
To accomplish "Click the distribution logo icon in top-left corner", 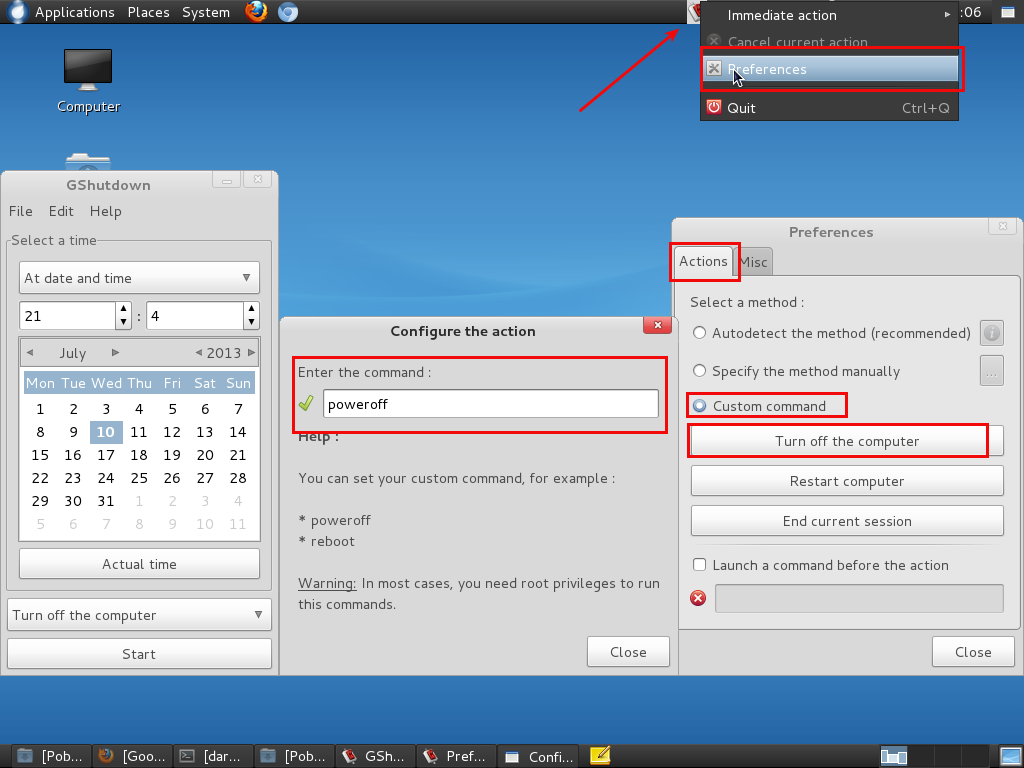I will 16,12.
